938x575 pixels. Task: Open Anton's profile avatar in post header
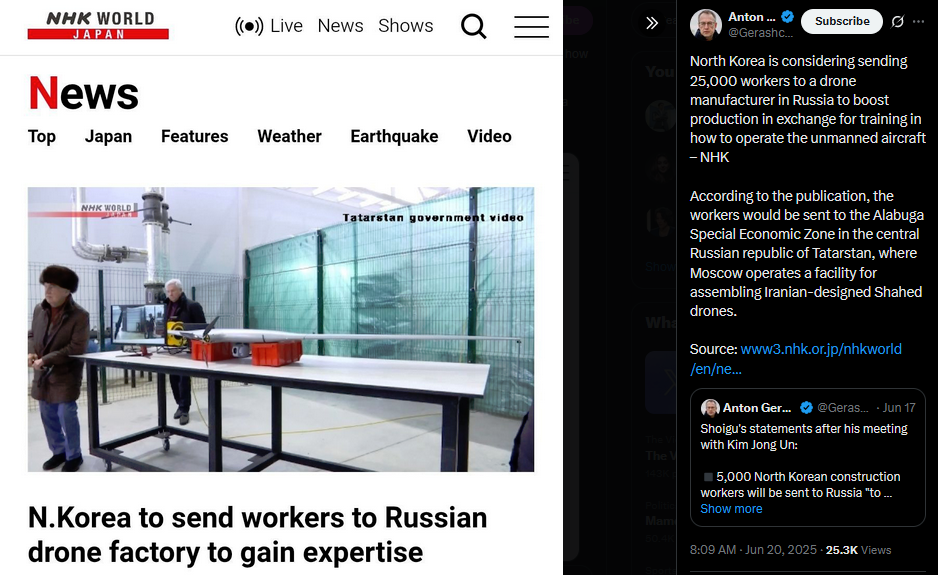point(705,25)
